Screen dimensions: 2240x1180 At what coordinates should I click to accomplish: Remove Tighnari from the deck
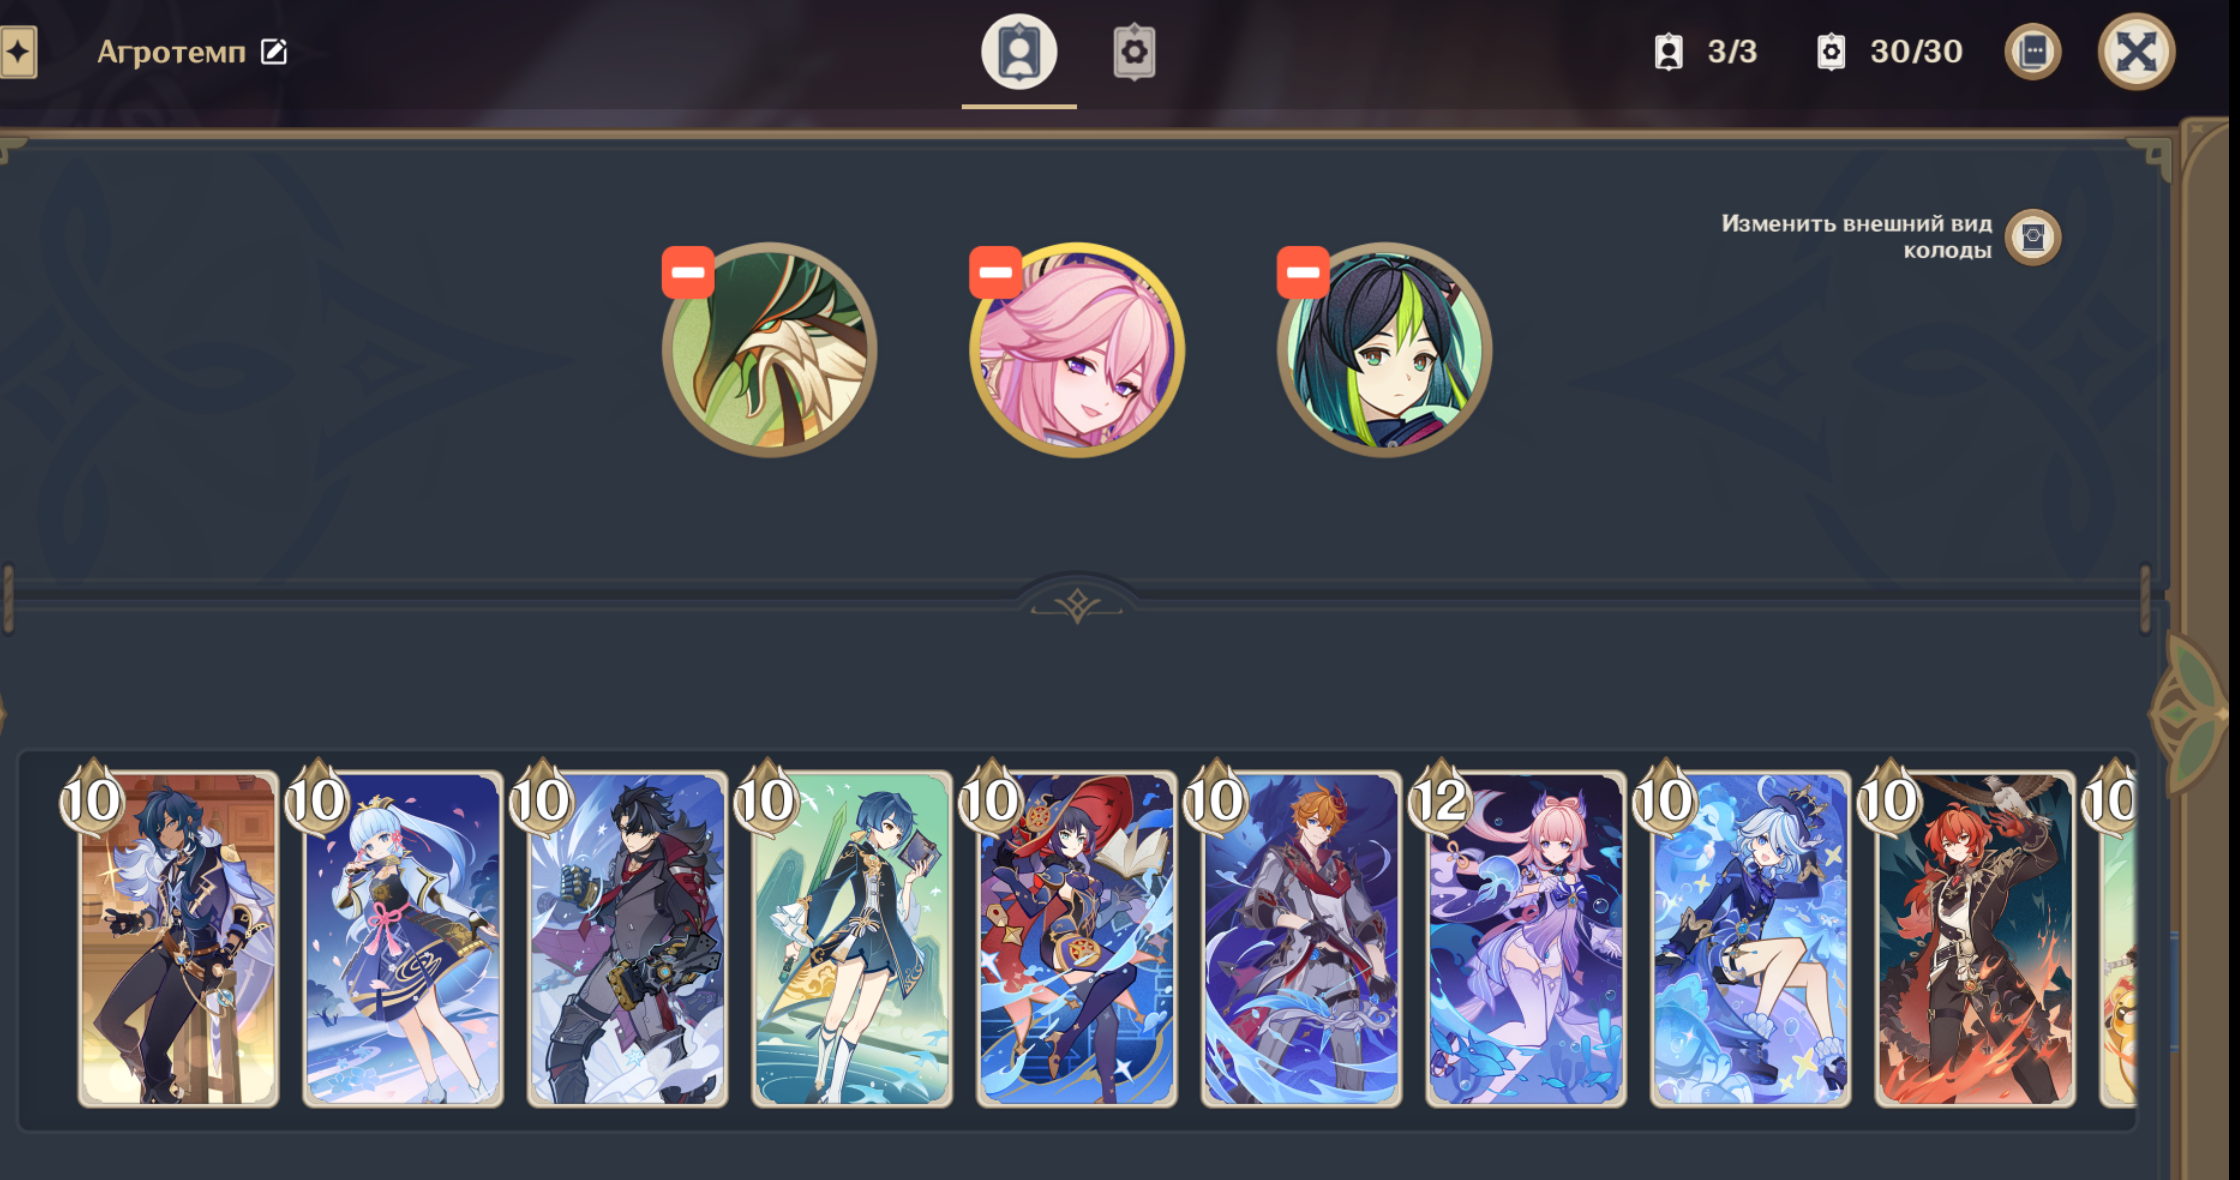coord(1303,272)
